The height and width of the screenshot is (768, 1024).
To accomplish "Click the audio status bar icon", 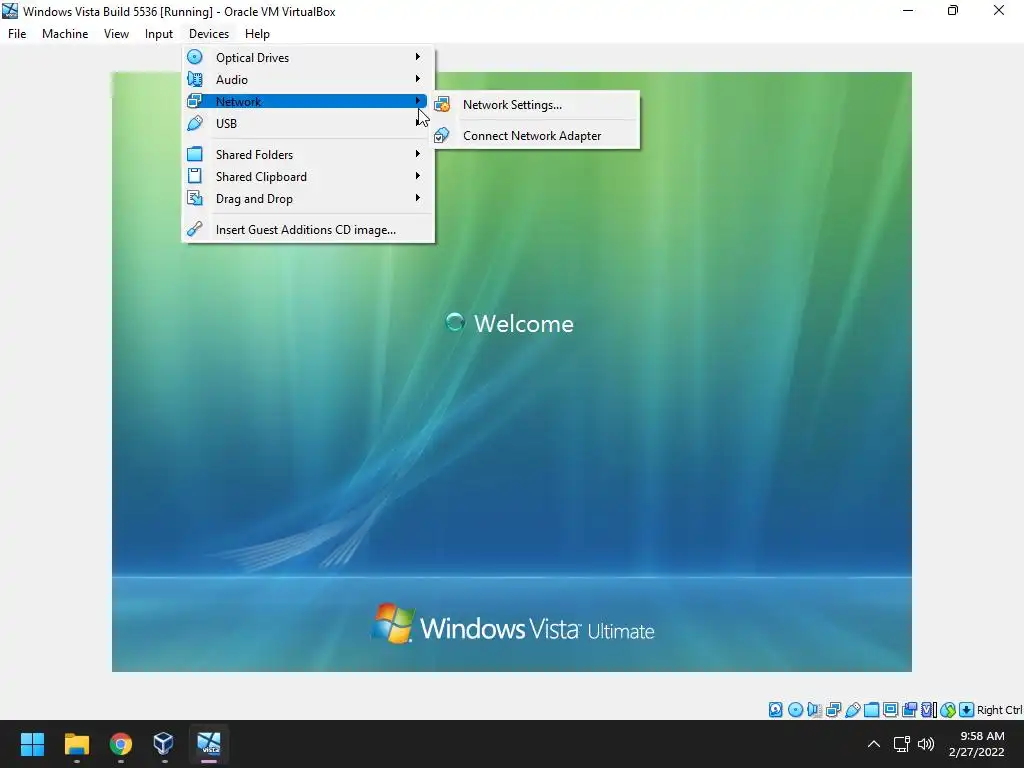I will tap(814, 710).
